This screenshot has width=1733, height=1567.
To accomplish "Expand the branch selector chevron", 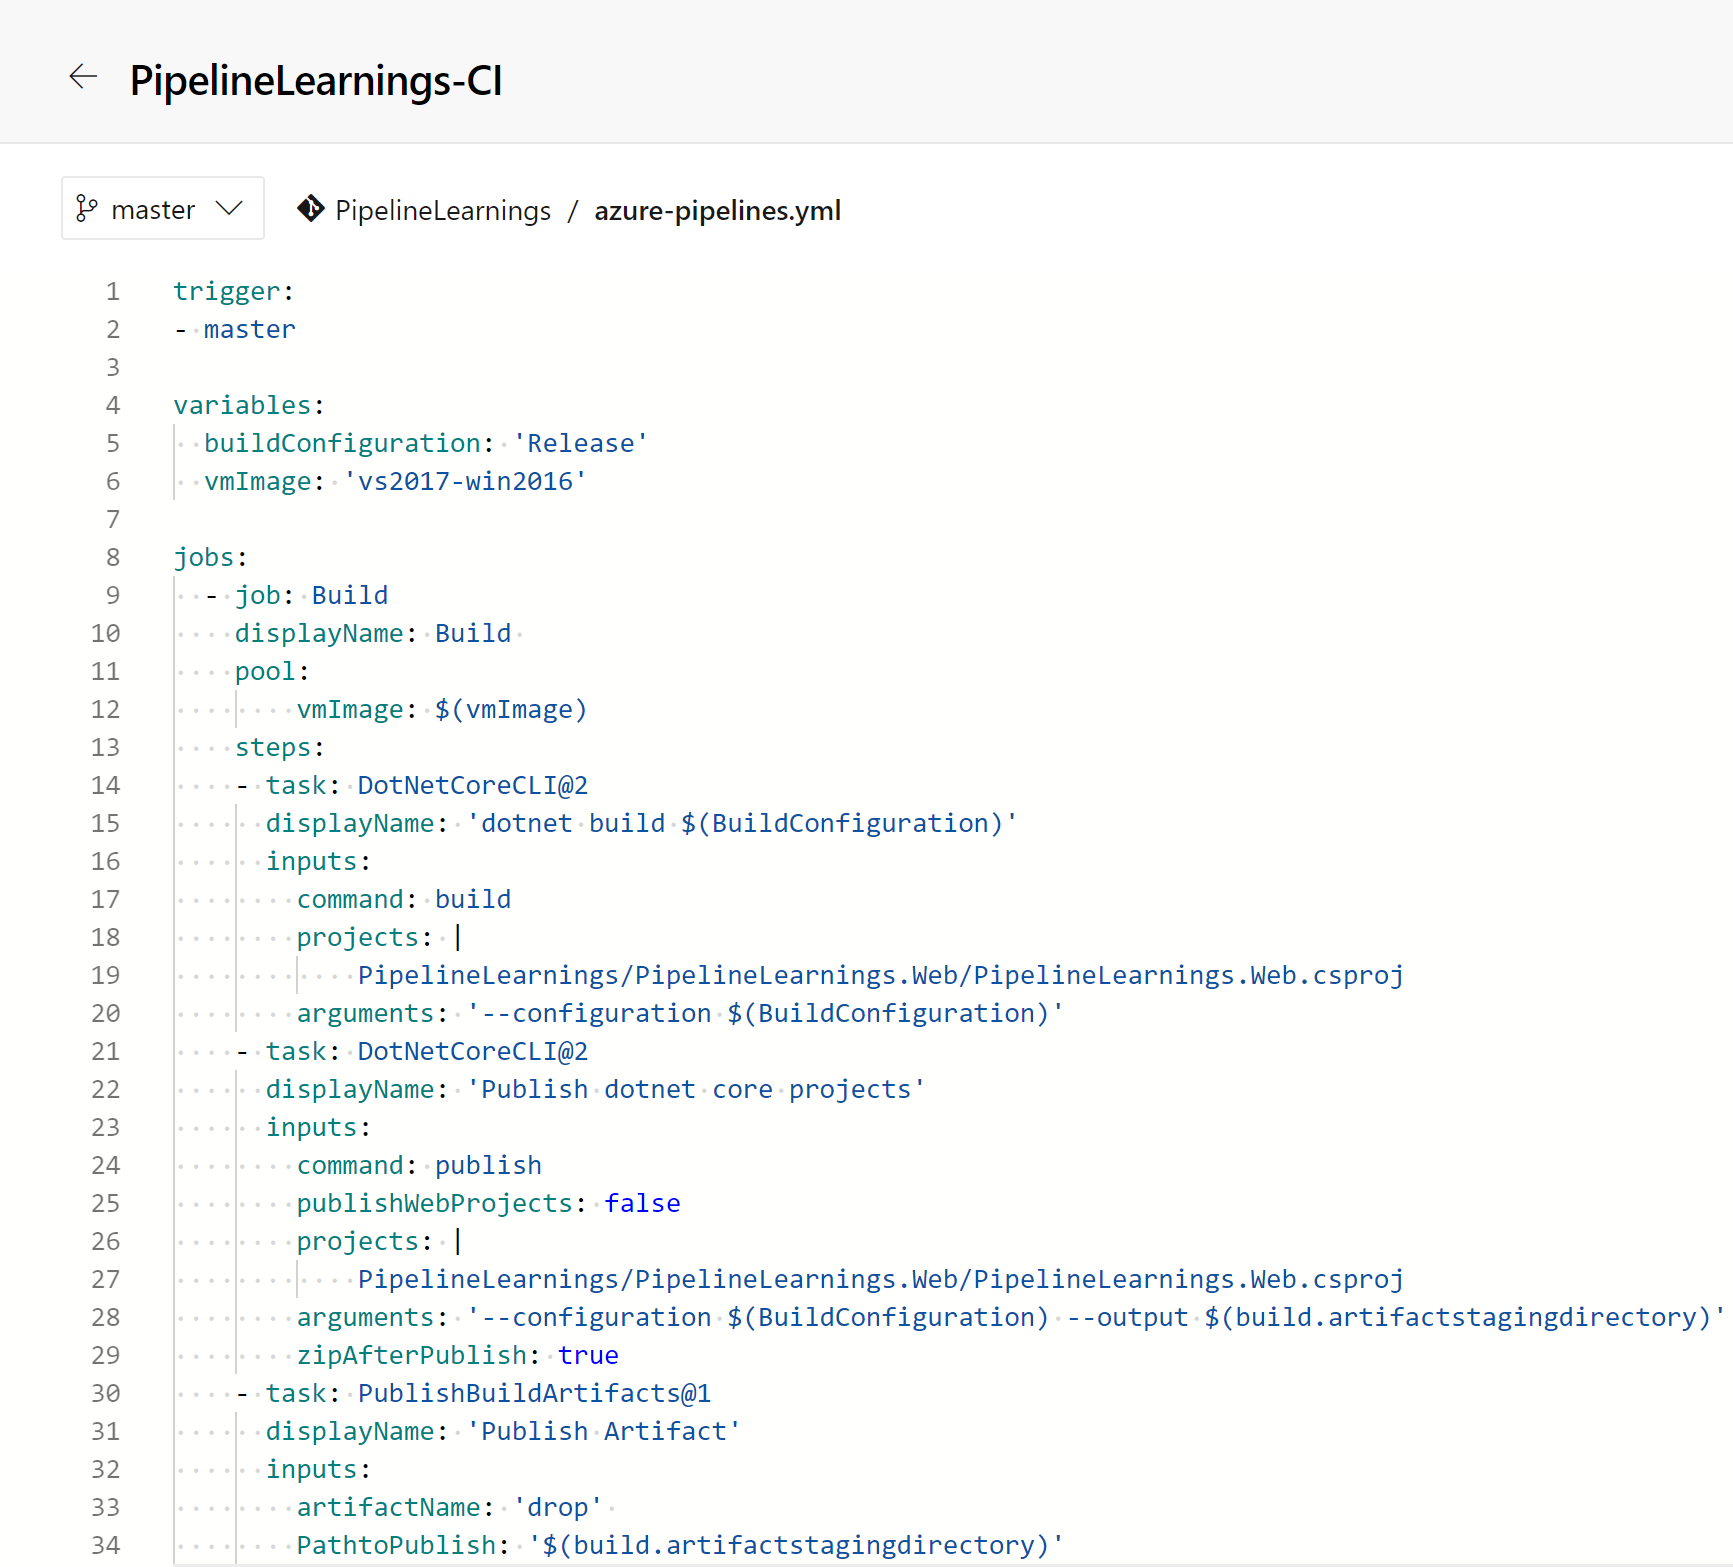I will click(230, 209).
